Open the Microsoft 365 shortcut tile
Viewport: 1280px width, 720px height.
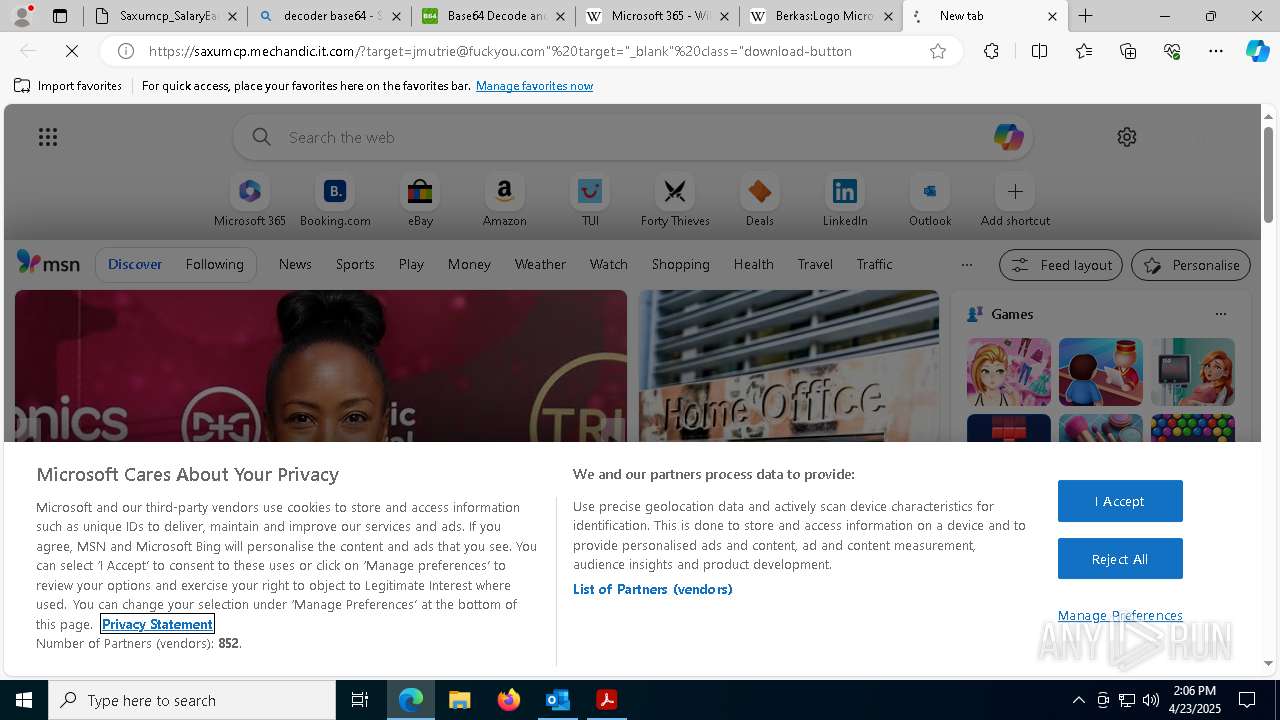tap(250, 200)
